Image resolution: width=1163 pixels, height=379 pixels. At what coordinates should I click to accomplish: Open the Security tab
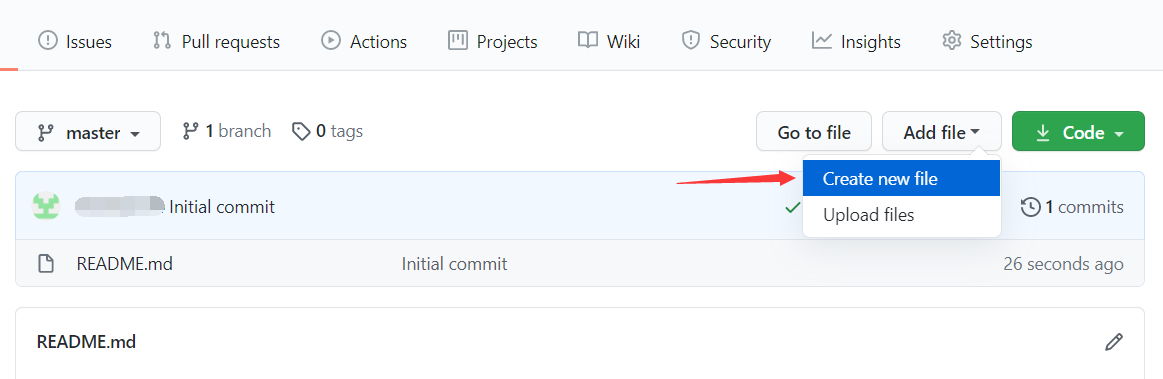pyautogui.click(x=726, y=42)
